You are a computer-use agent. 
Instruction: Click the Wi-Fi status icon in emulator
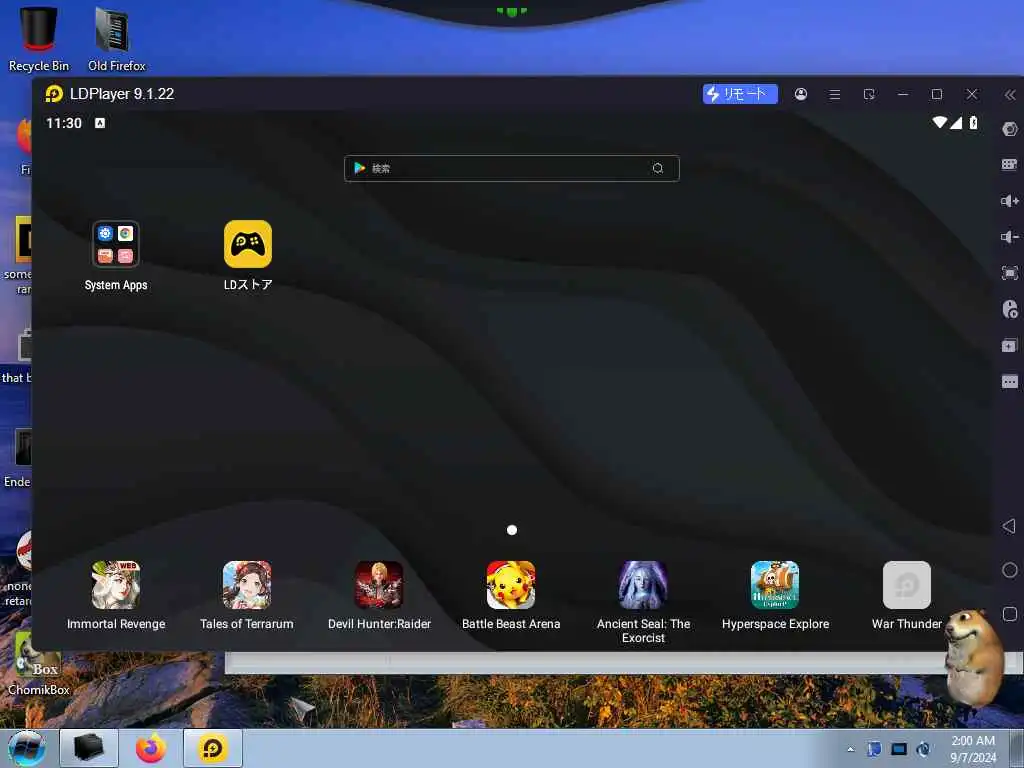(939, 122)
